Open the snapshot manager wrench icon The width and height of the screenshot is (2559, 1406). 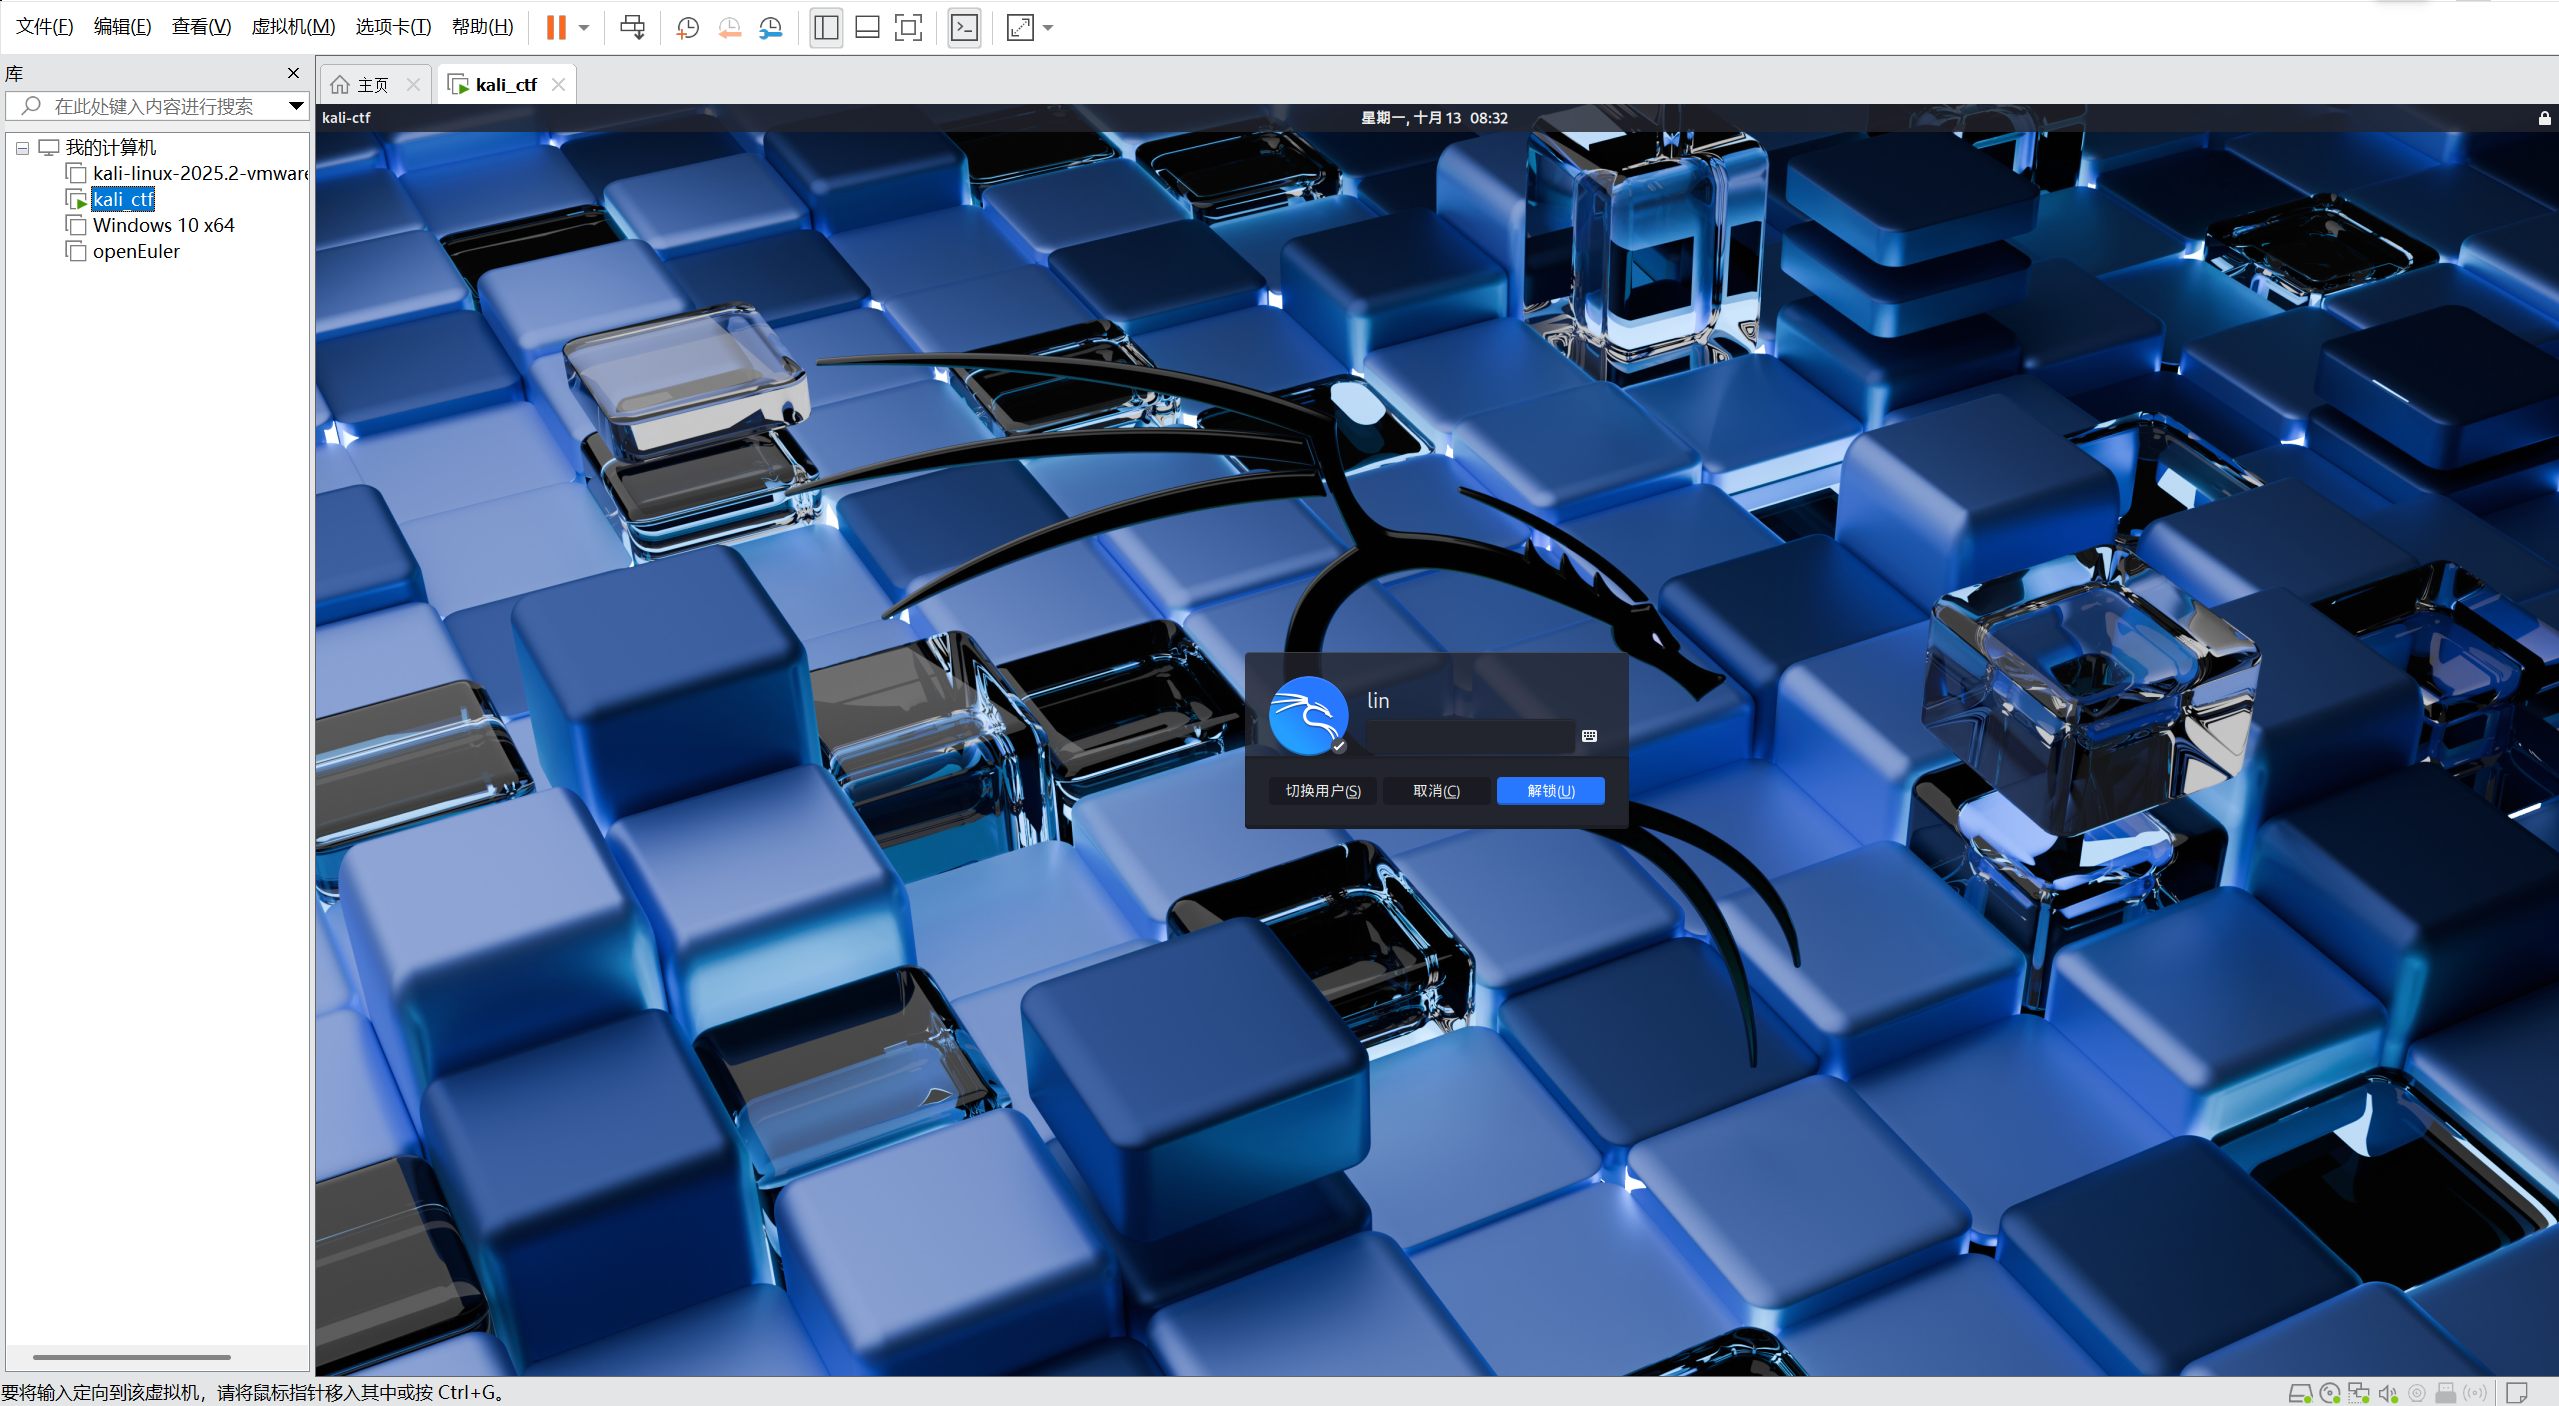tap(770, 27)
